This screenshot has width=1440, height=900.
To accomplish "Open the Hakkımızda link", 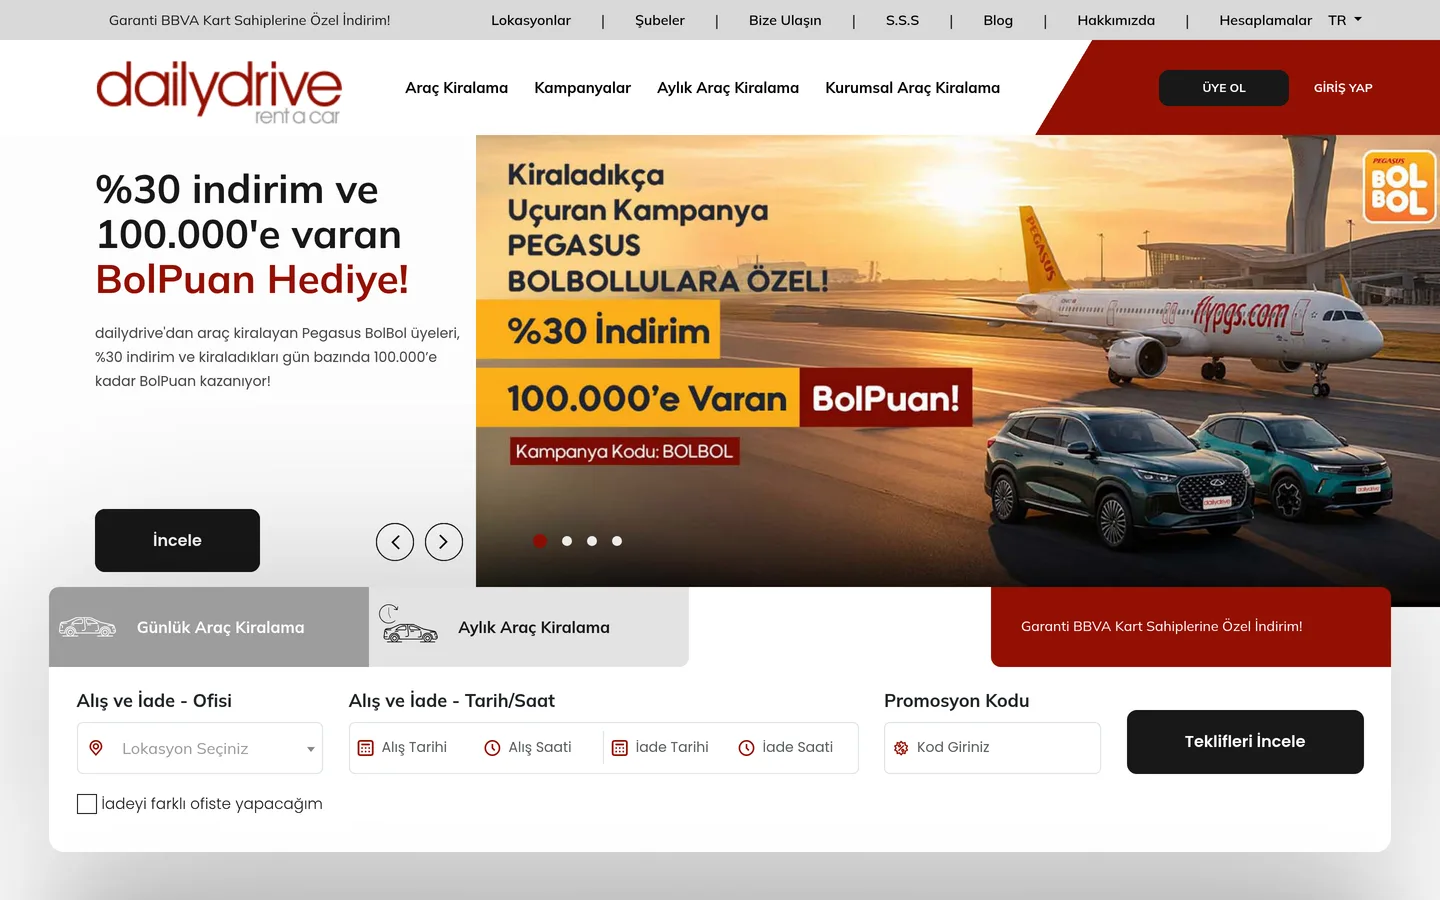I will point(1116,20).
